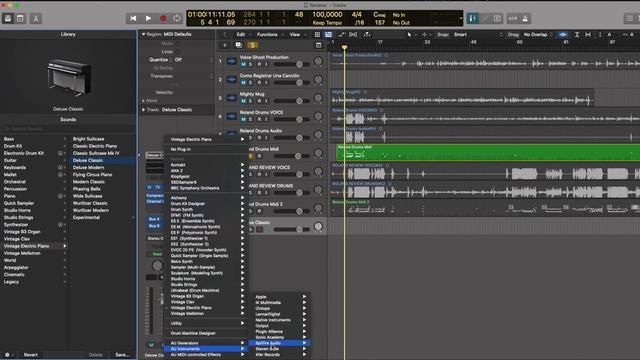This screenshot has height=360, width=640.
Task: Open the Edit menu in Tracks area
Action: 242,35
